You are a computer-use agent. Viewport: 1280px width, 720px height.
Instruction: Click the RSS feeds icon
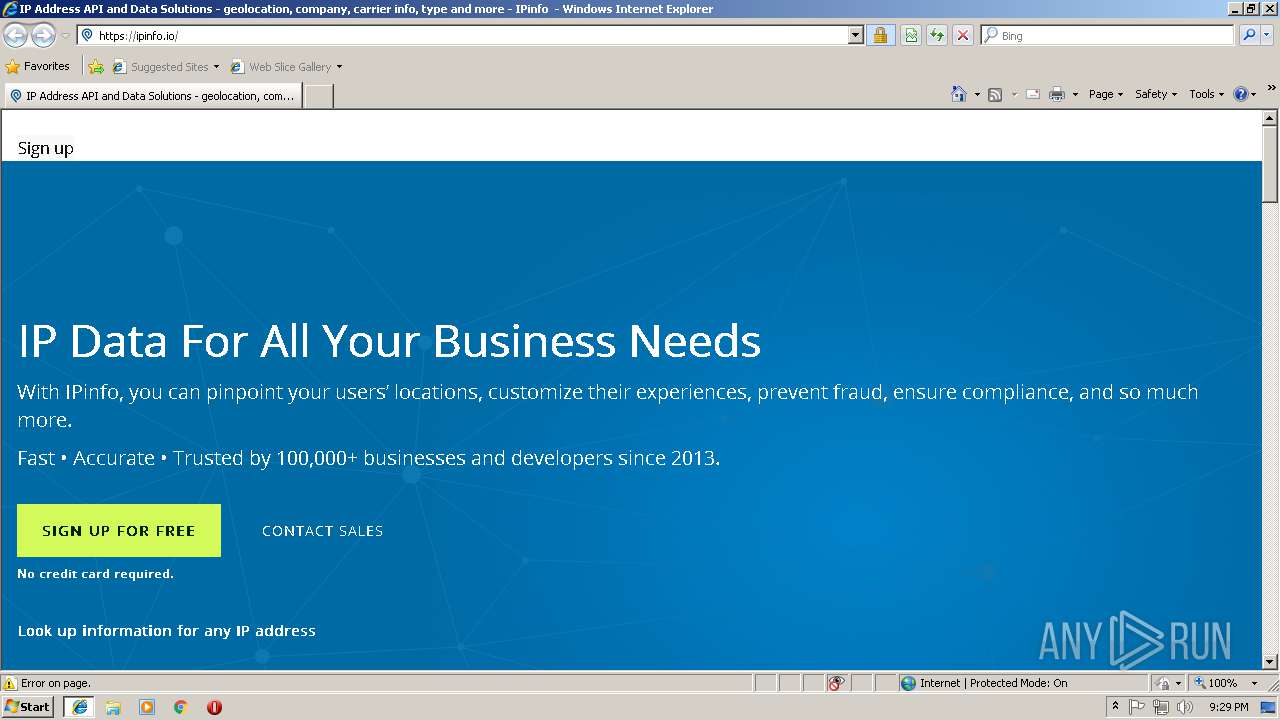coord(995,94)
